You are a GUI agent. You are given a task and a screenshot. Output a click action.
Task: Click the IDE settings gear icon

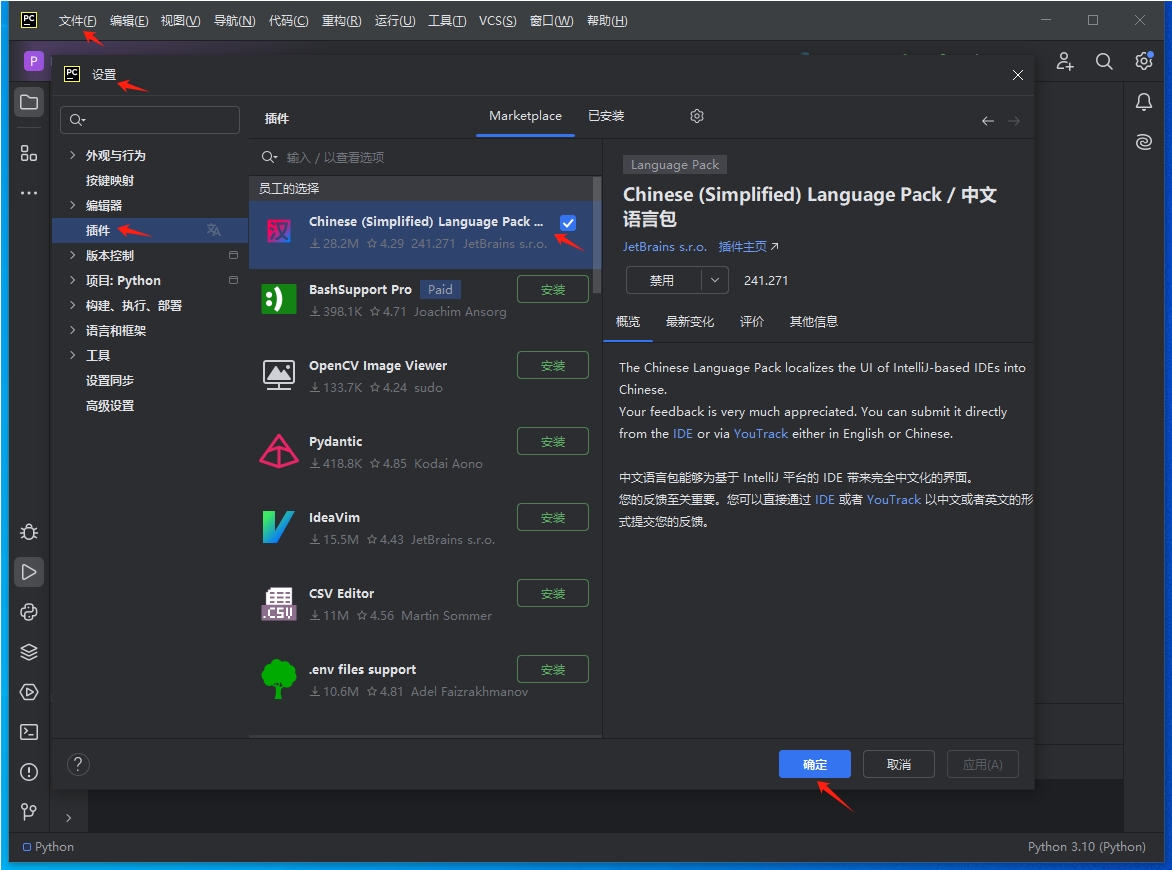point(1144,61)
